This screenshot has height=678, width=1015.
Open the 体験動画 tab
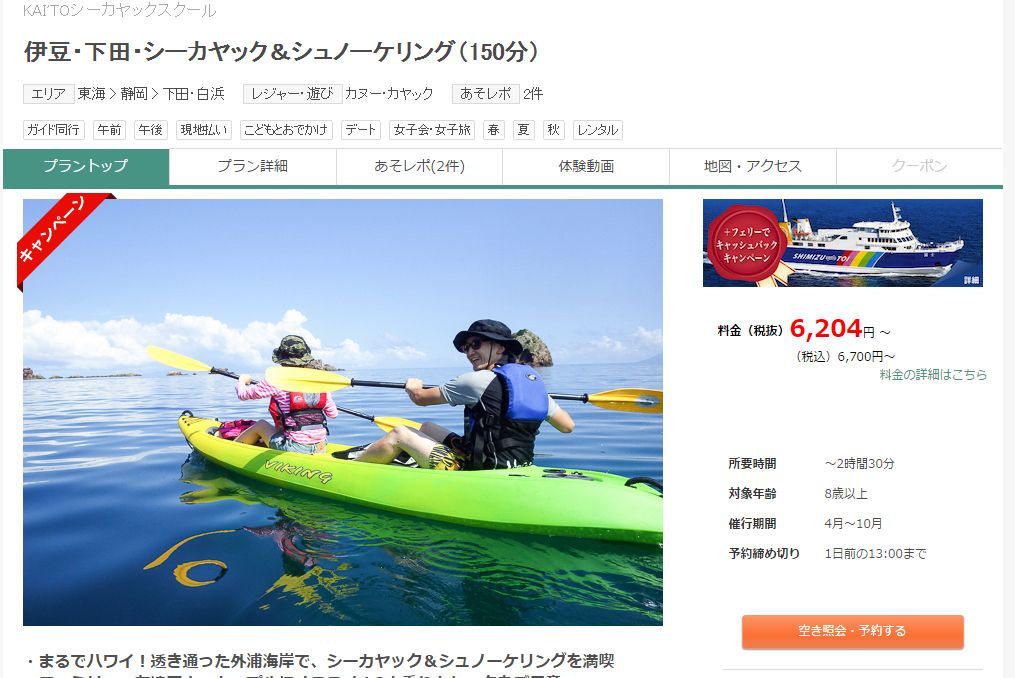pyautogui.click(x=586, y=166)
